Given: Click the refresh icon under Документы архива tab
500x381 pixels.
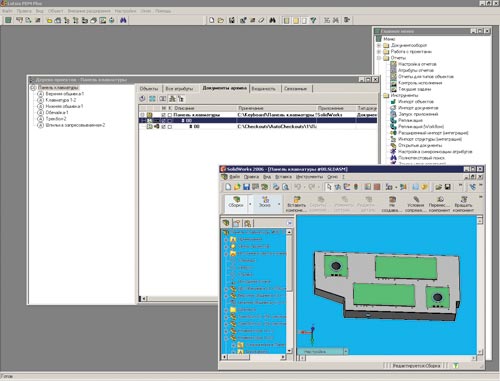Looking at the screenshot, I should (142, 99).
